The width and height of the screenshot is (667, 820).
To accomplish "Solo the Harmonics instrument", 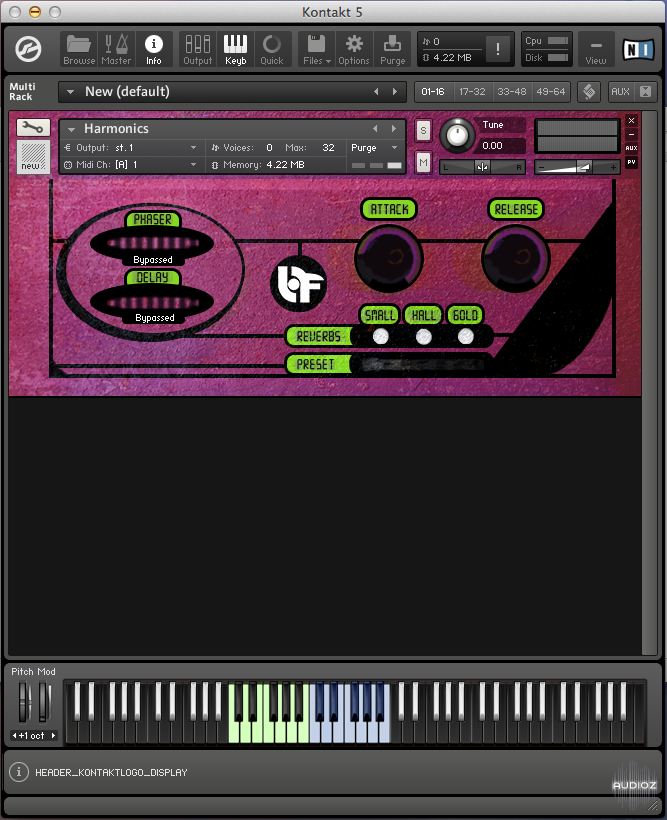I will coord(423,131).
